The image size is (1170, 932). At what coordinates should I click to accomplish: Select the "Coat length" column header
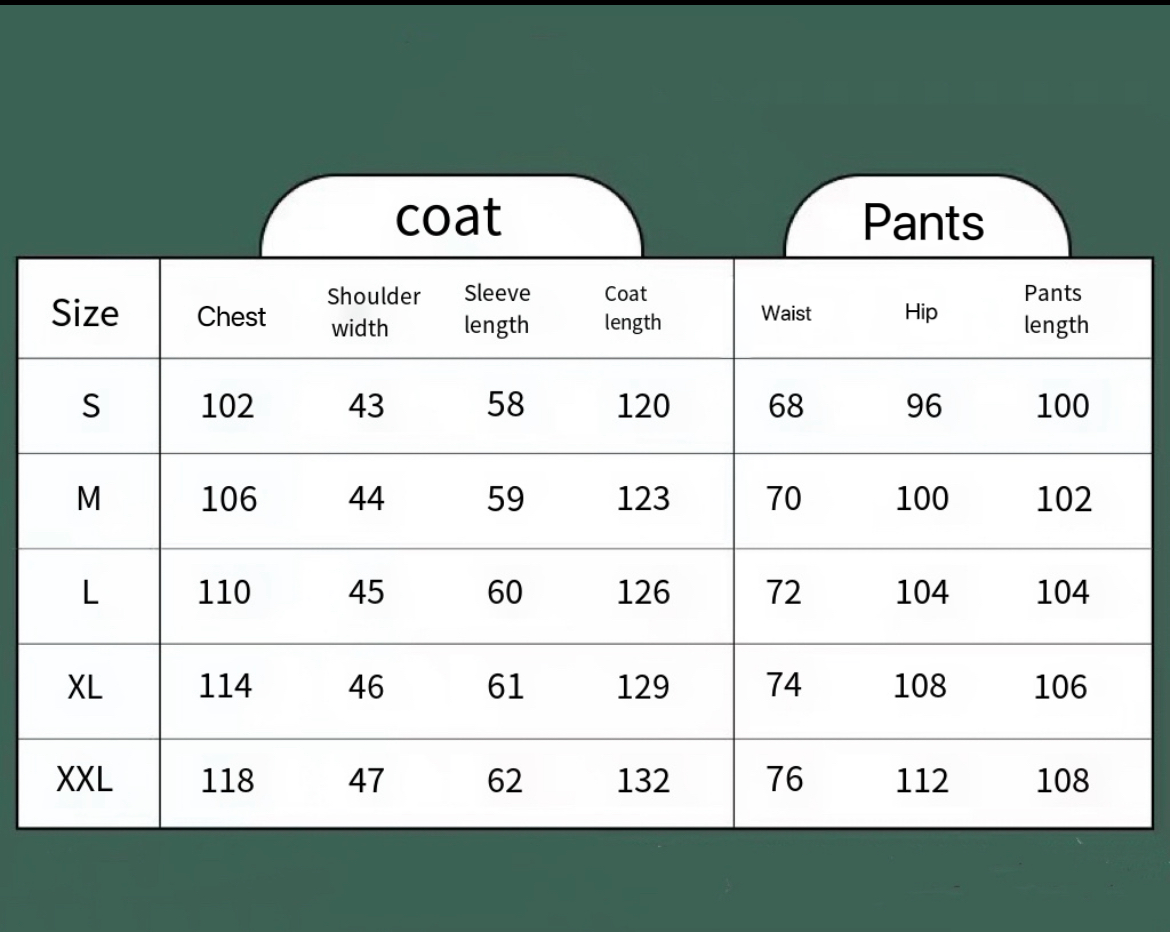(x=632, y=308)
